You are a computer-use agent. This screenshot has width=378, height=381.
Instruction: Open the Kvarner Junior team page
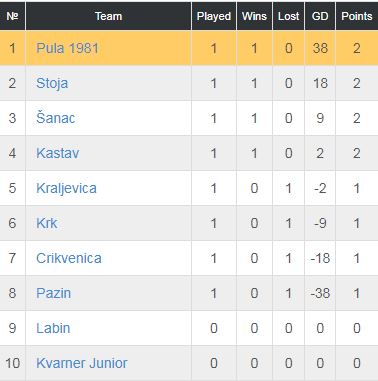coord(82,363)
